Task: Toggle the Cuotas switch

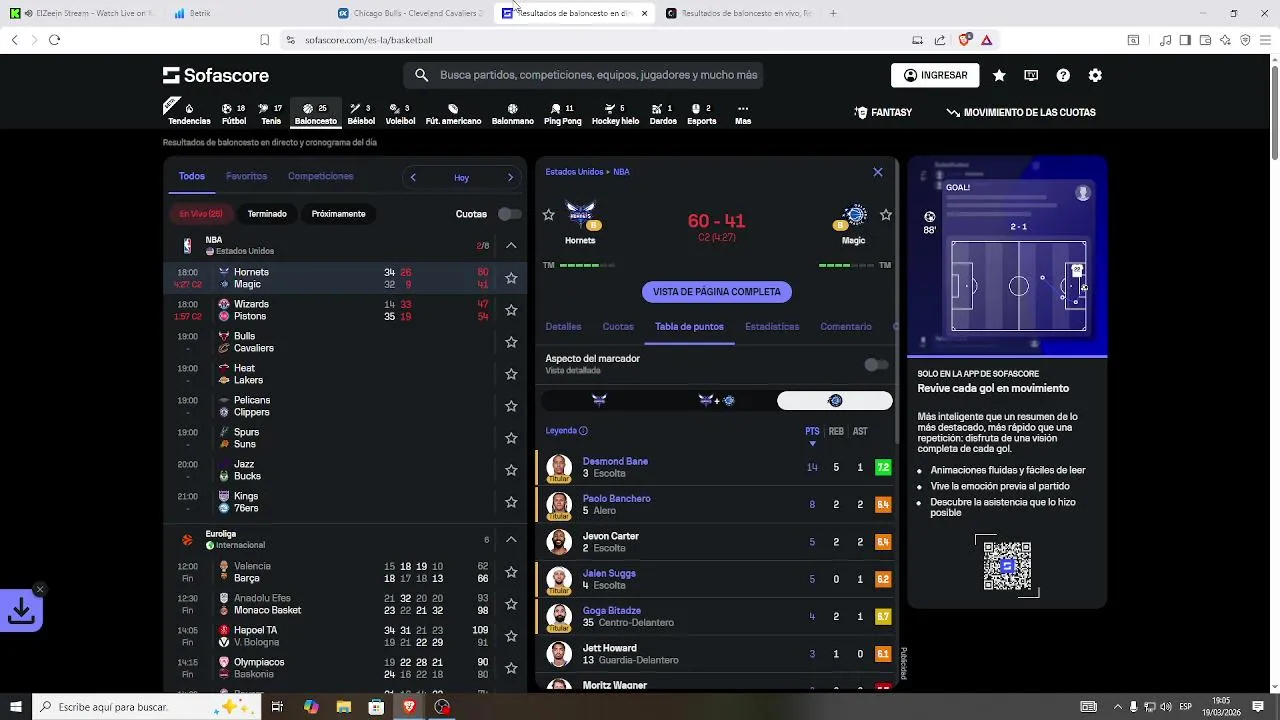Action: pyautogui.click(x=510, y=214)
